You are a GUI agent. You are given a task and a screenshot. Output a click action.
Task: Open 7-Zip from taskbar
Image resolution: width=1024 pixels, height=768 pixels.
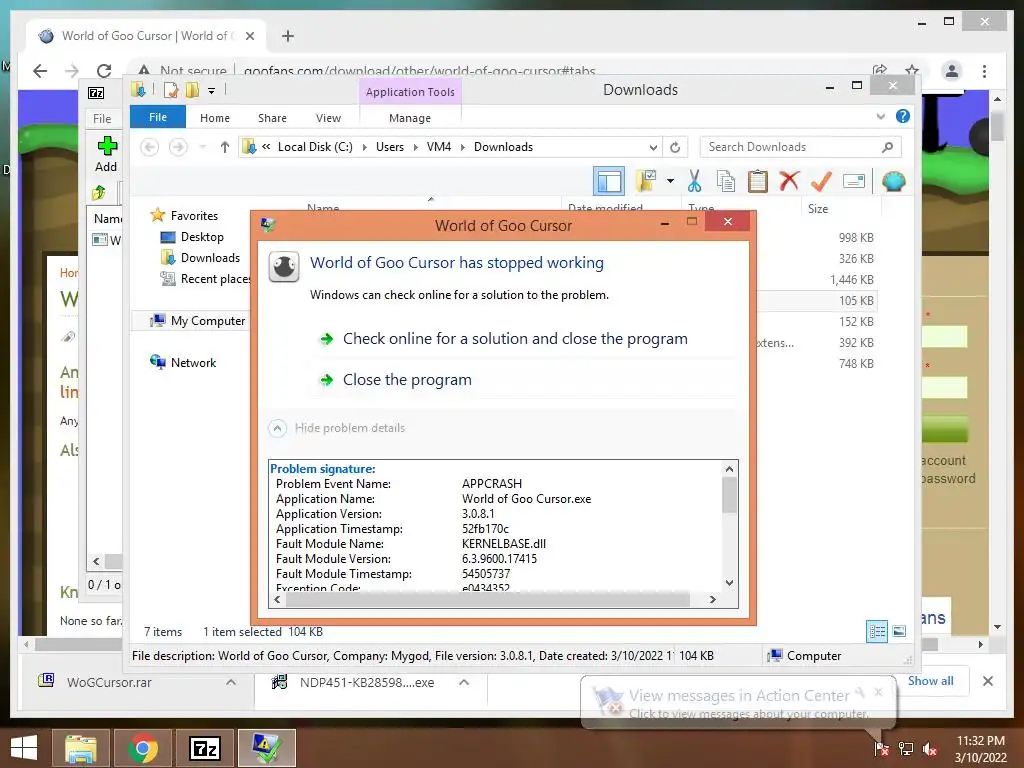point(204,748)
